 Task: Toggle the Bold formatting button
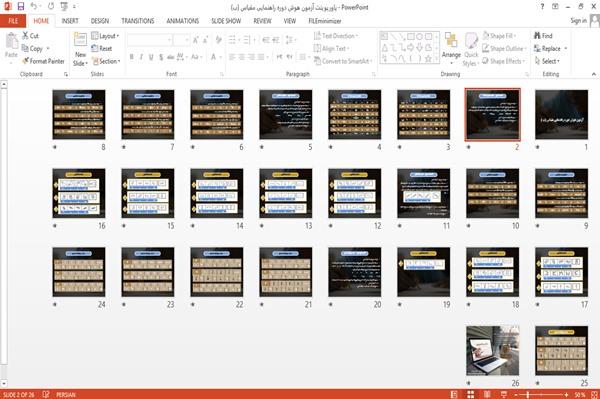tap(132, 57)
